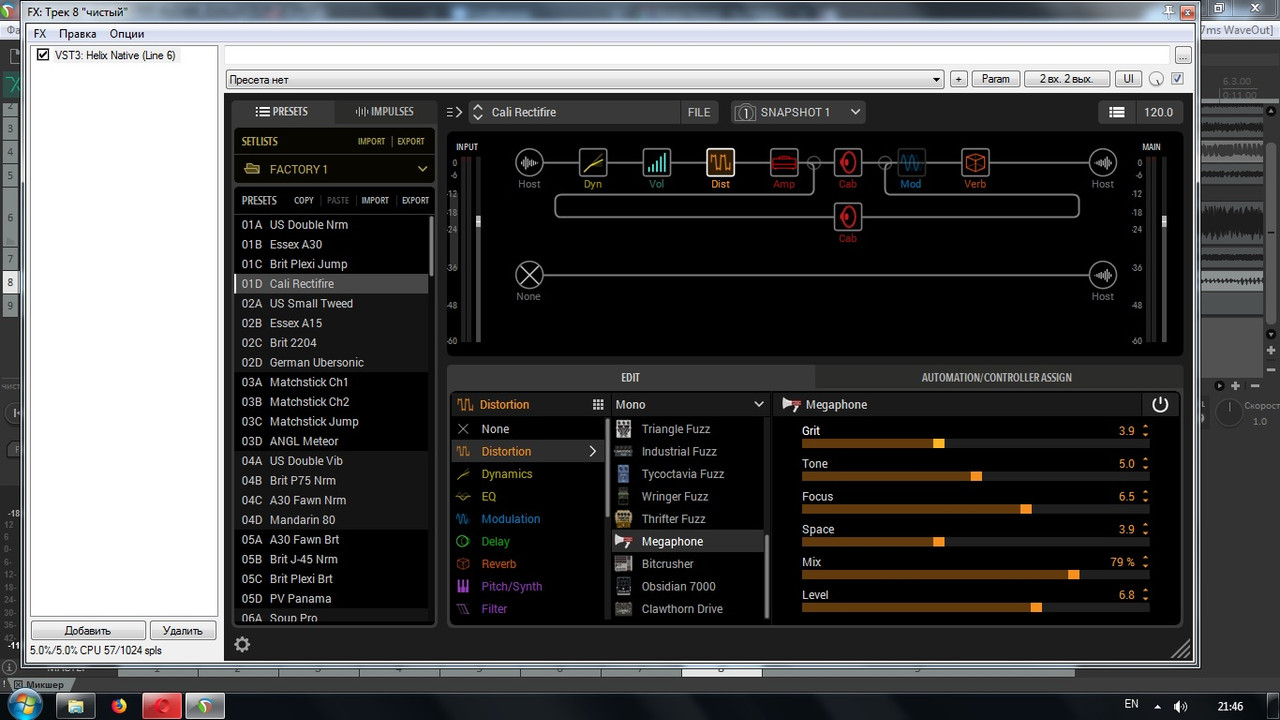The height and width of the screenshot is (720, 1280).
Task: Open the FX menu
Action: (x=40, y=33)
